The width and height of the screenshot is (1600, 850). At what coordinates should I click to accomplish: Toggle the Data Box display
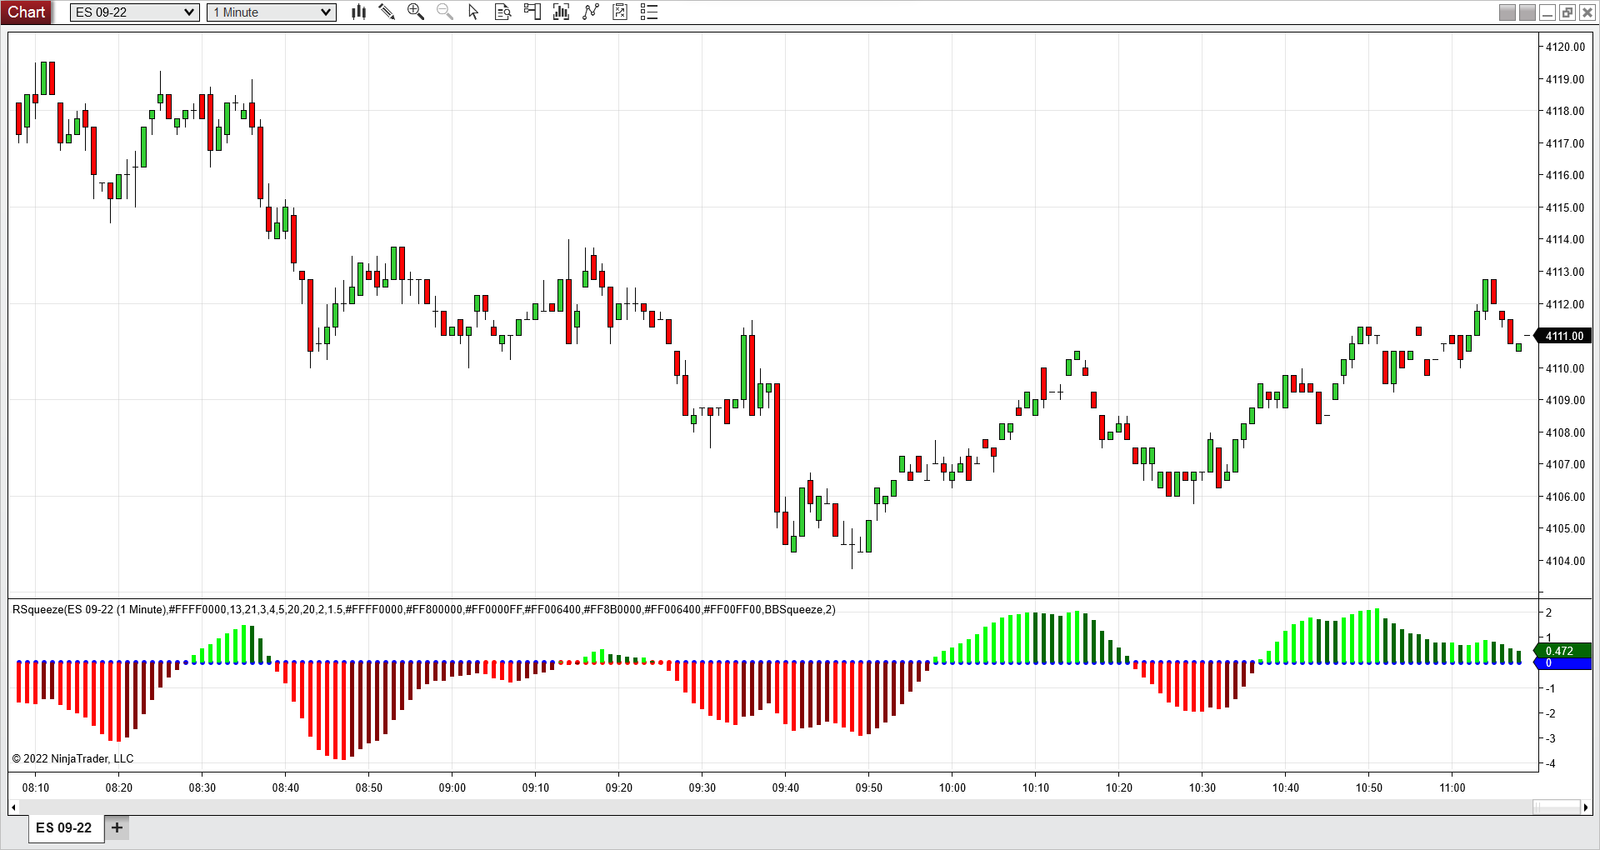(x=503, y=12)
